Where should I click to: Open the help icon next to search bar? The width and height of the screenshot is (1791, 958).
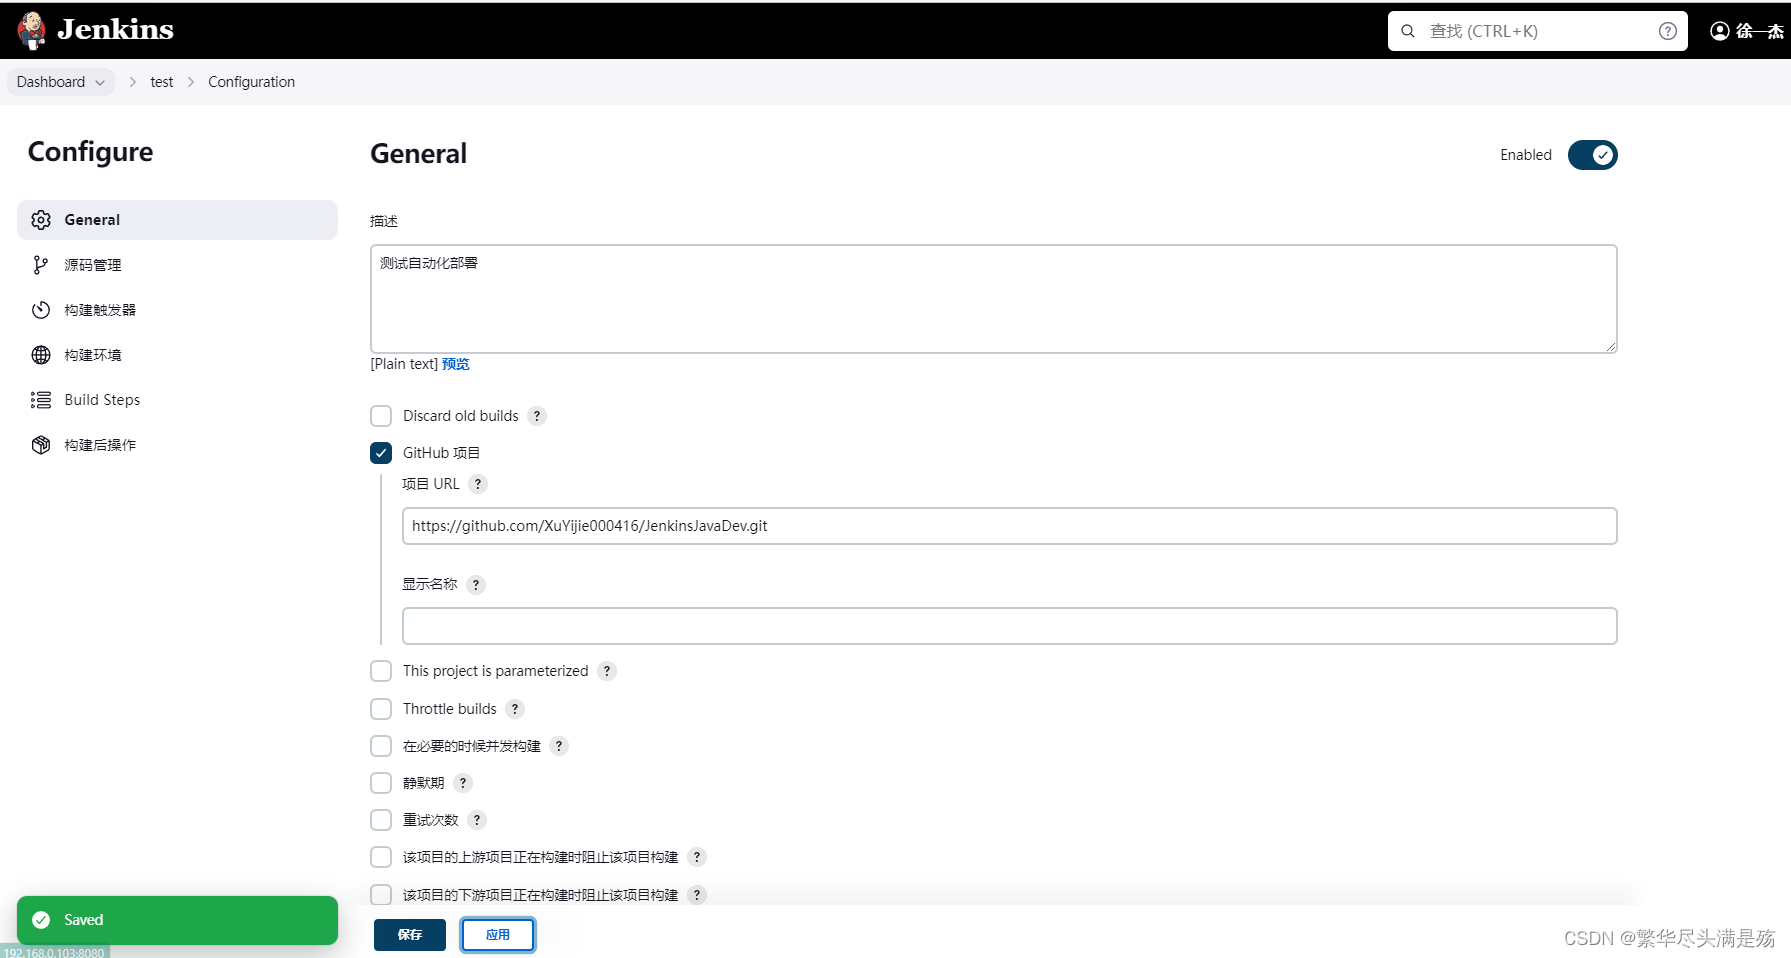[1667, 30]
